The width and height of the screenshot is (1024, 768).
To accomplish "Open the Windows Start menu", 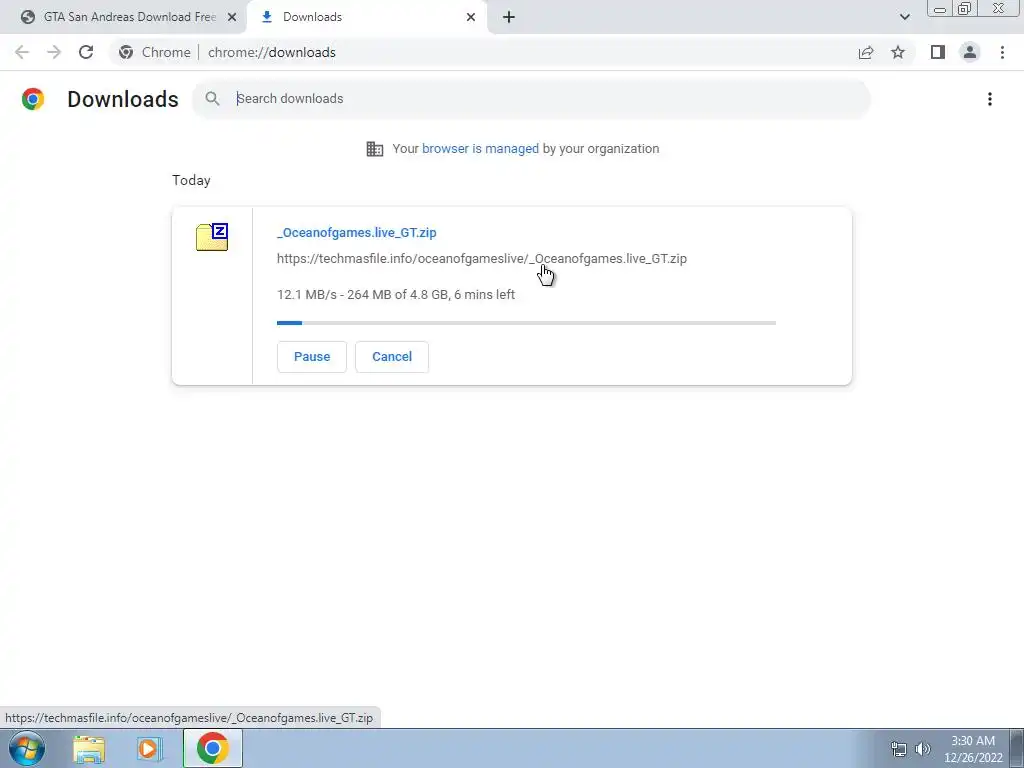I will pos(27,748).
